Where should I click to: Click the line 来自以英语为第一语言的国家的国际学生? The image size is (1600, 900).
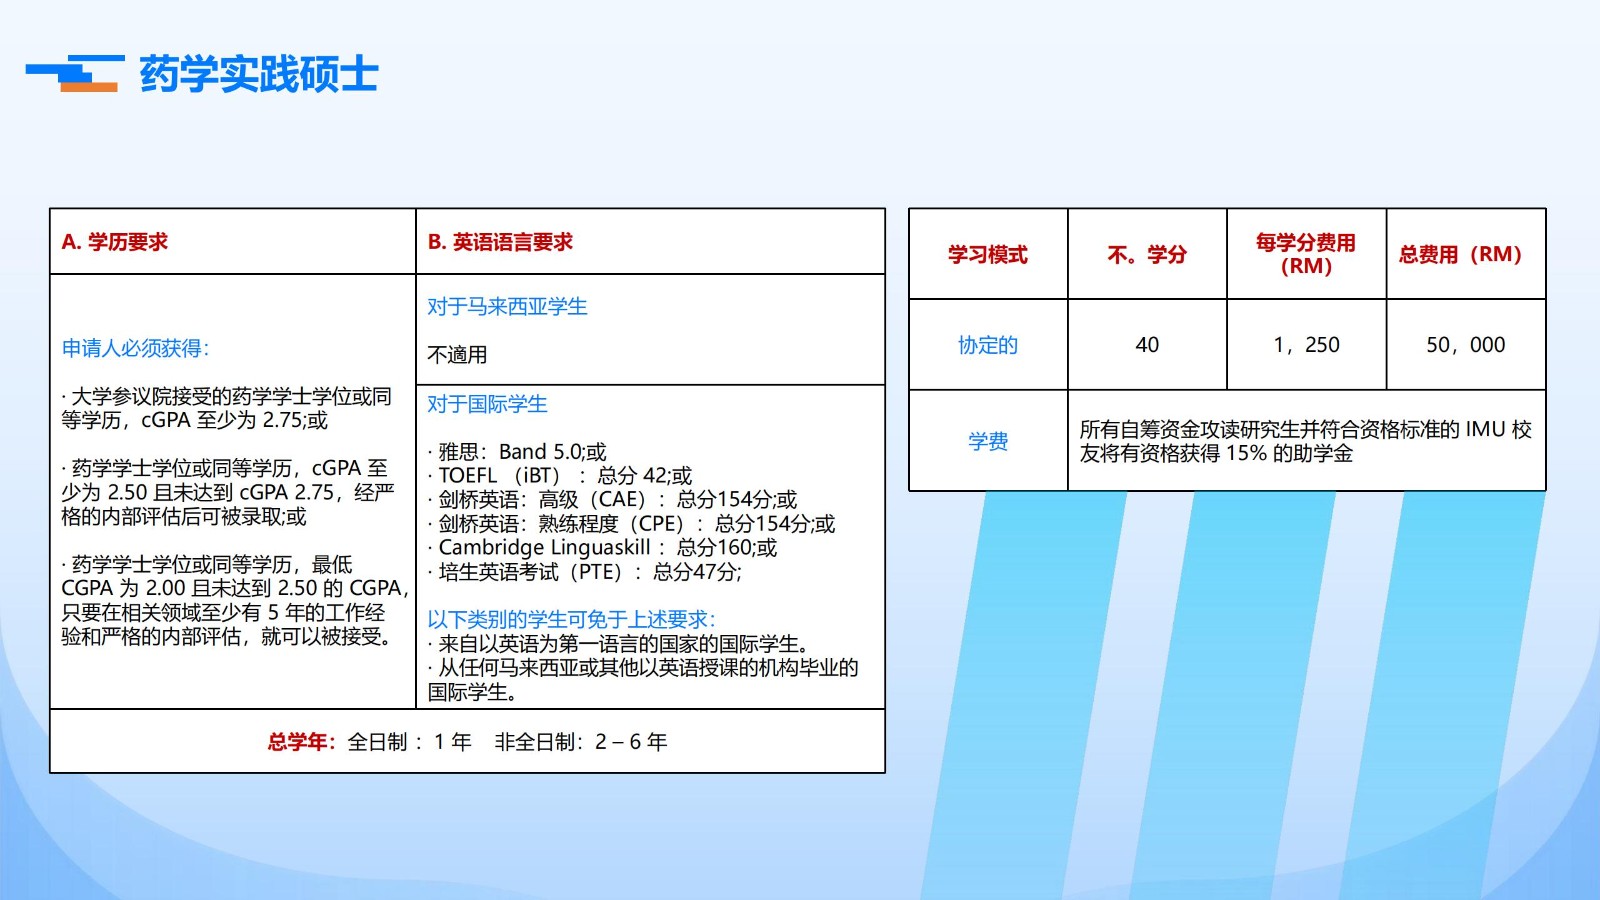pyautogui.click(x=618, y=644)
